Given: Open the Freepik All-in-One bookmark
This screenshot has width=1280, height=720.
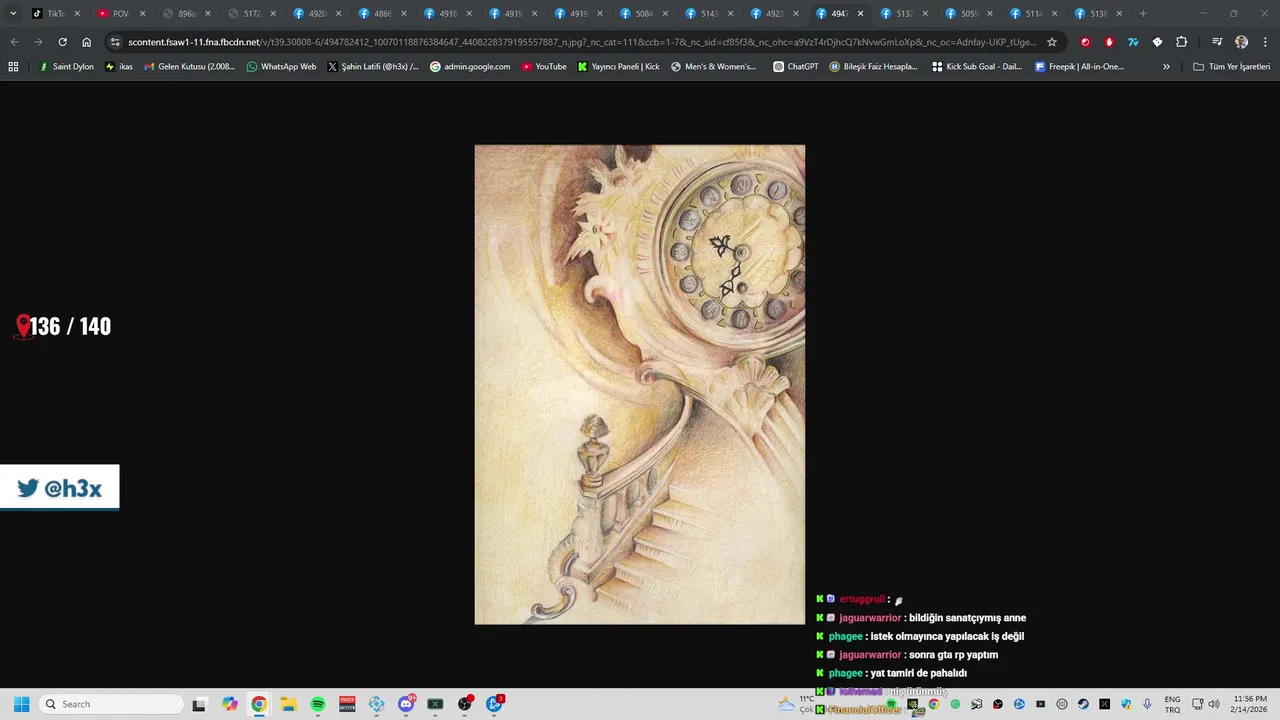Looking at the screenshot, I should tap(1080, 66).
